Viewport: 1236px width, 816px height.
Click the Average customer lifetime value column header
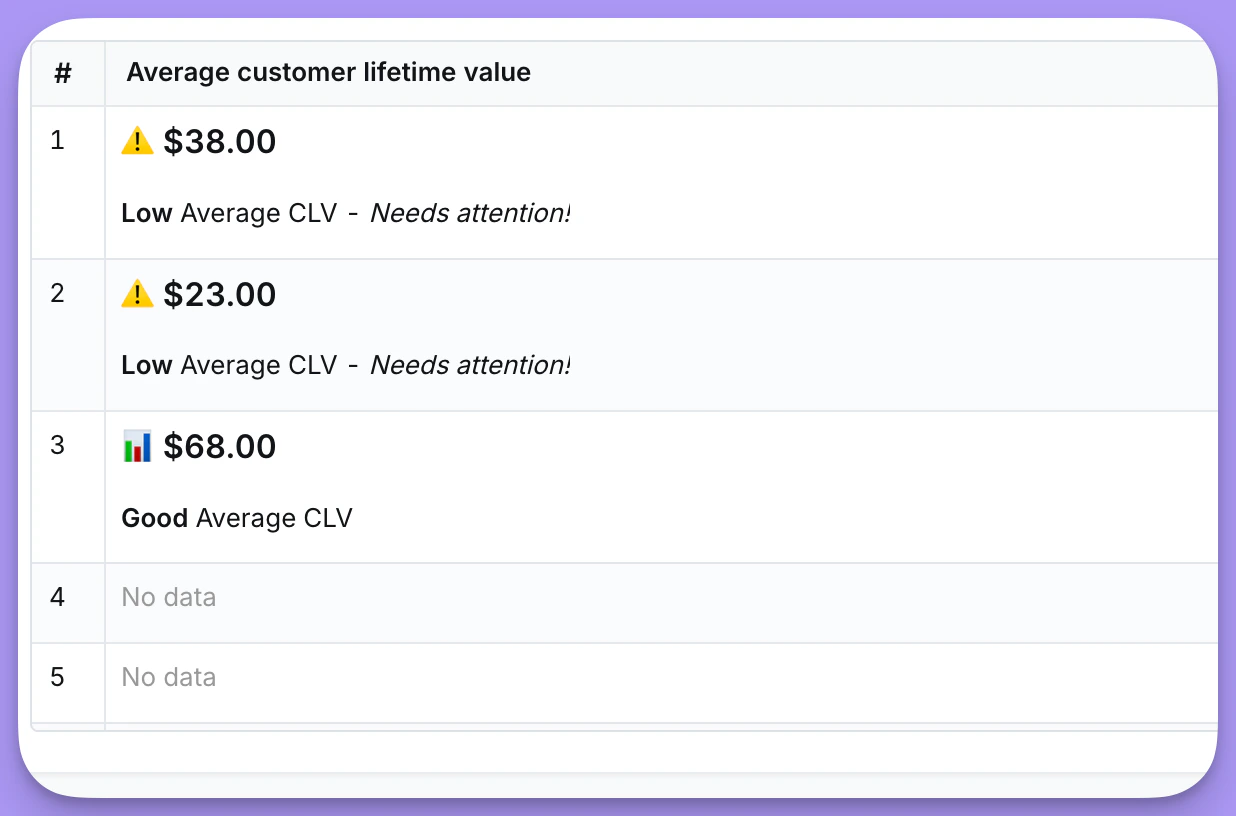click(x=328, y=72)
